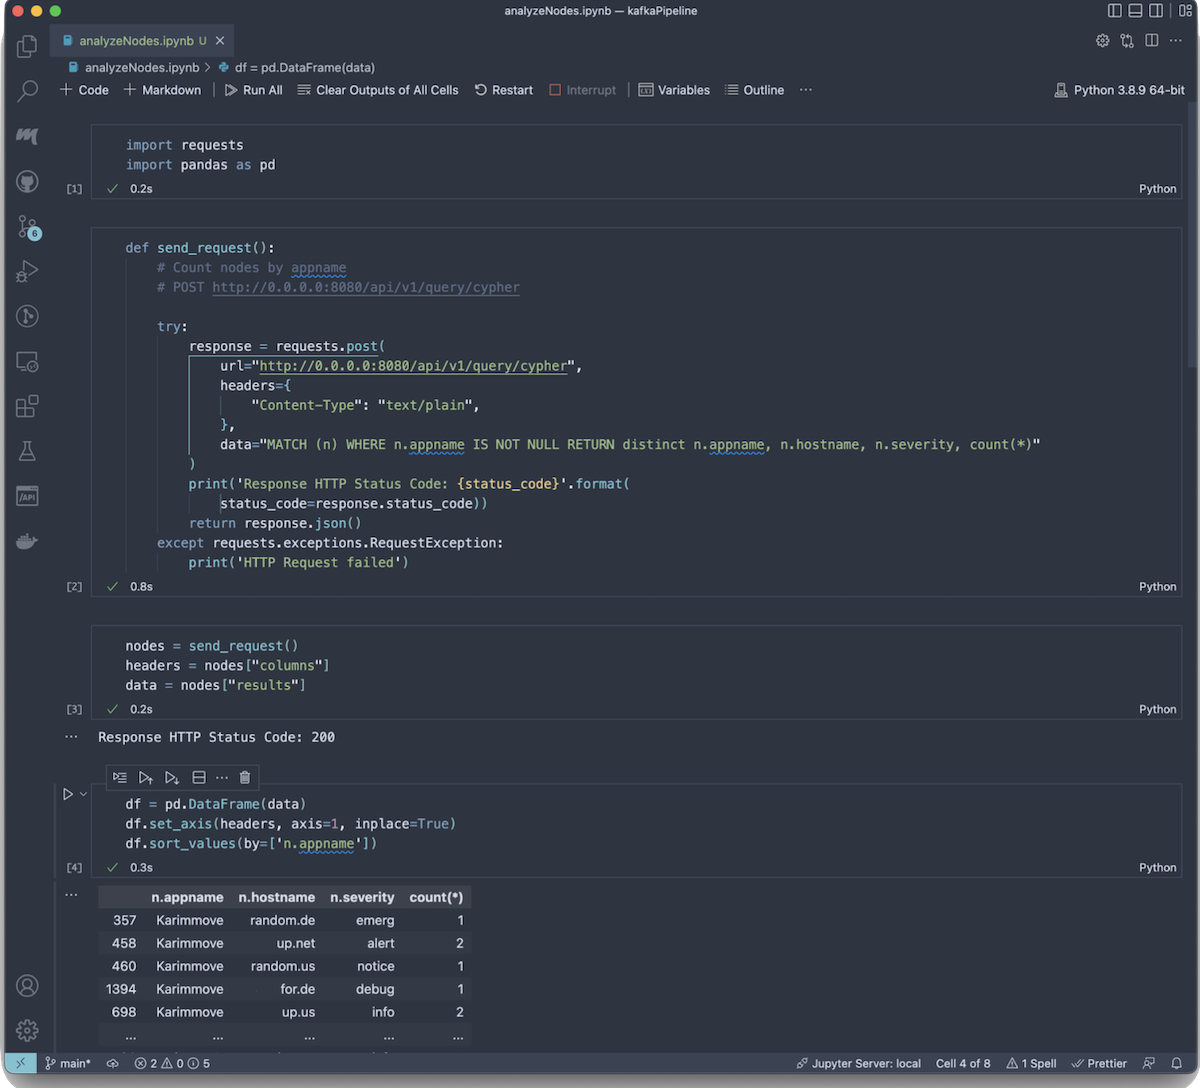Execute cells above the current cell

pos(145,777)
